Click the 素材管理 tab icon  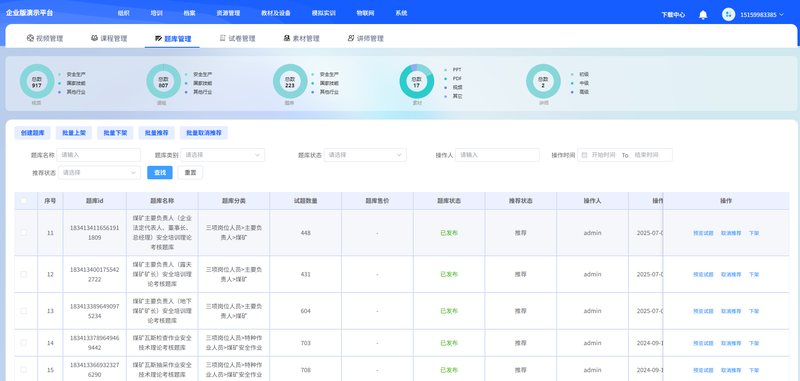pos(287,38)
